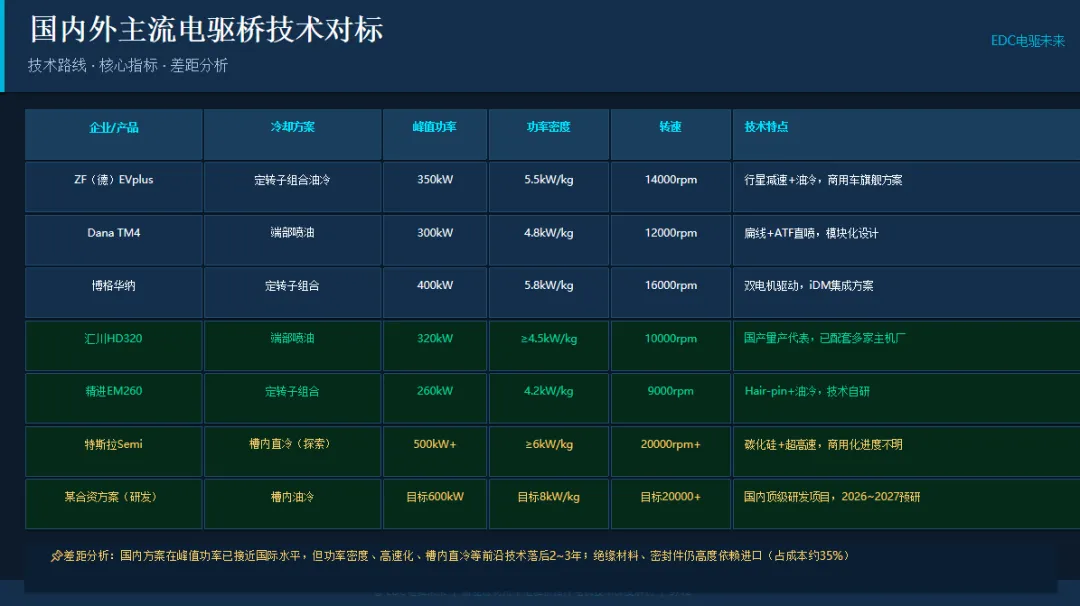
Task: Click the ≥6kW/kg cell
Action: 549,451
